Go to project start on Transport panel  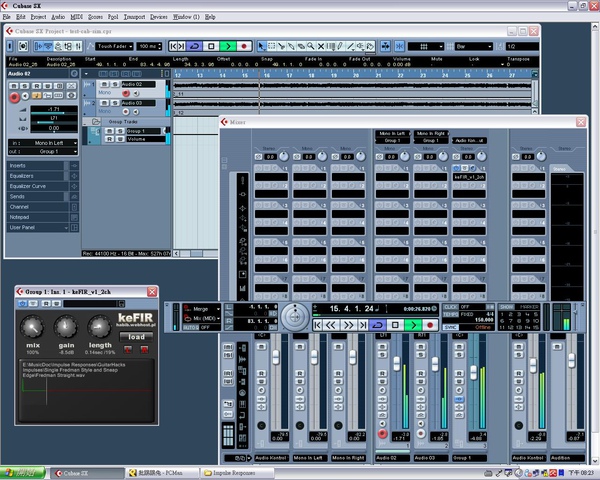tap(318, 325)
